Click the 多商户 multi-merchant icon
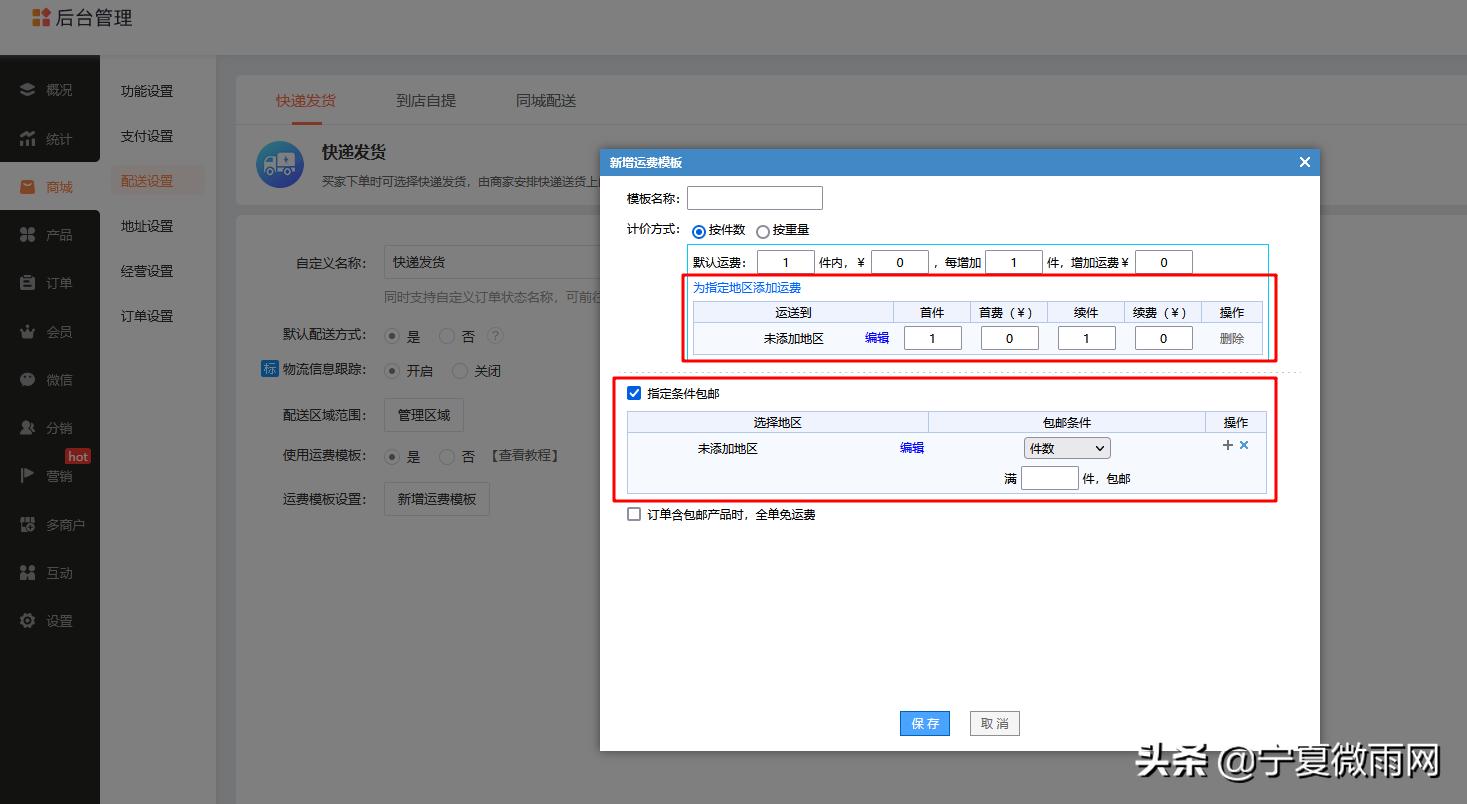This screenshot has width=1467, height=804. (50, 523)
